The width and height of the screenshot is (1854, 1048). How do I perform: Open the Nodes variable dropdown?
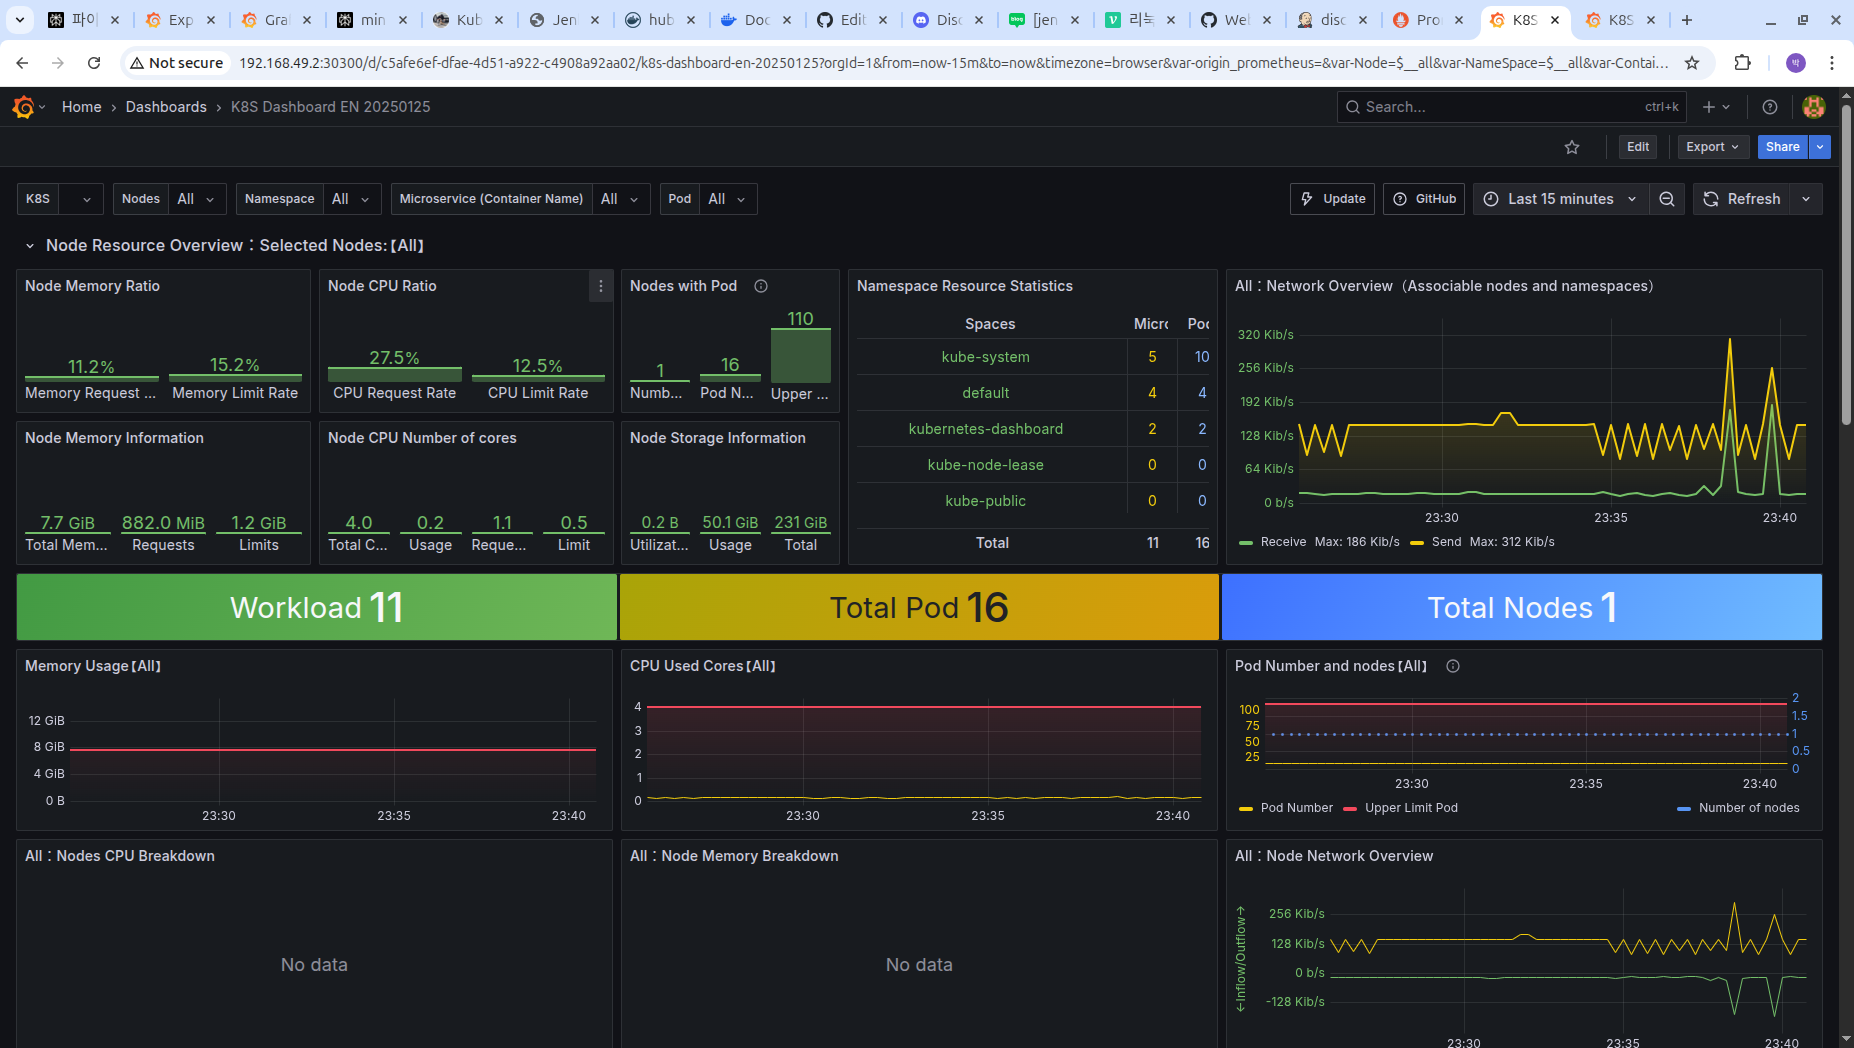click(x=198, y=199)
